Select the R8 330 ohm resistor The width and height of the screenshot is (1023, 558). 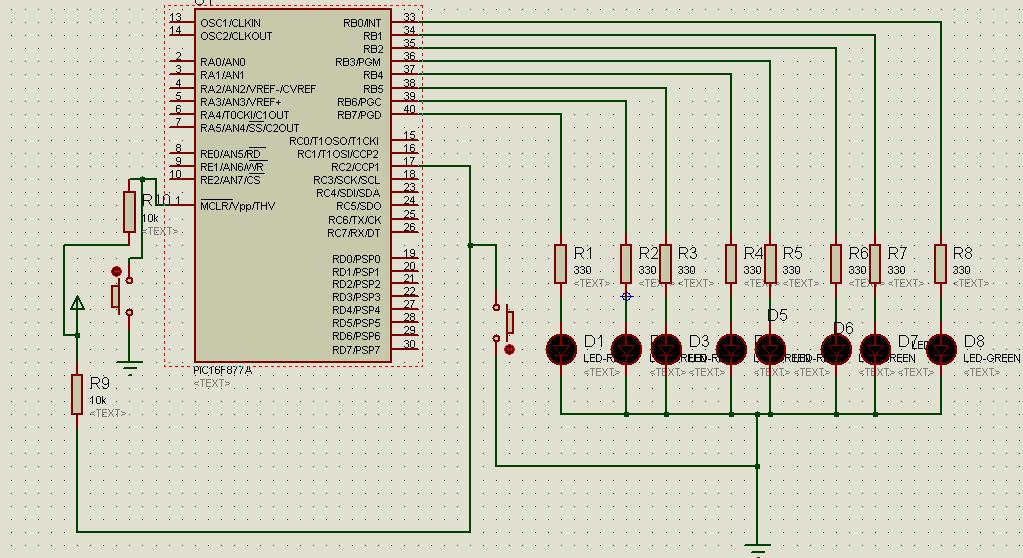[941, 263]
